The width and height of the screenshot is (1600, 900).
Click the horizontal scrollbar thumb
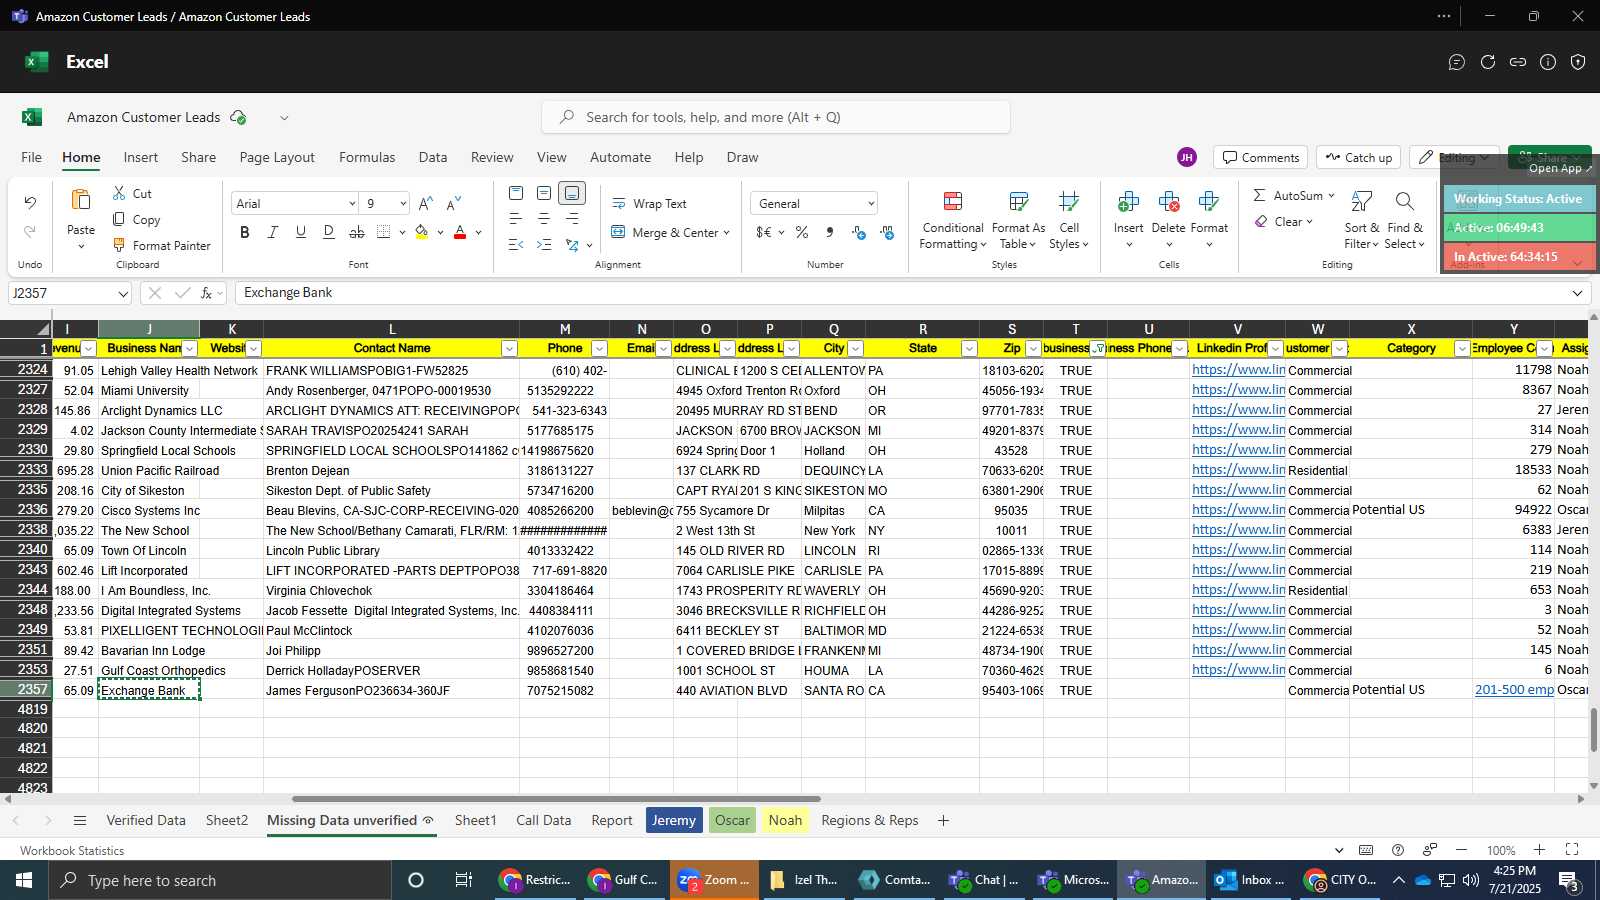(556, 799)
